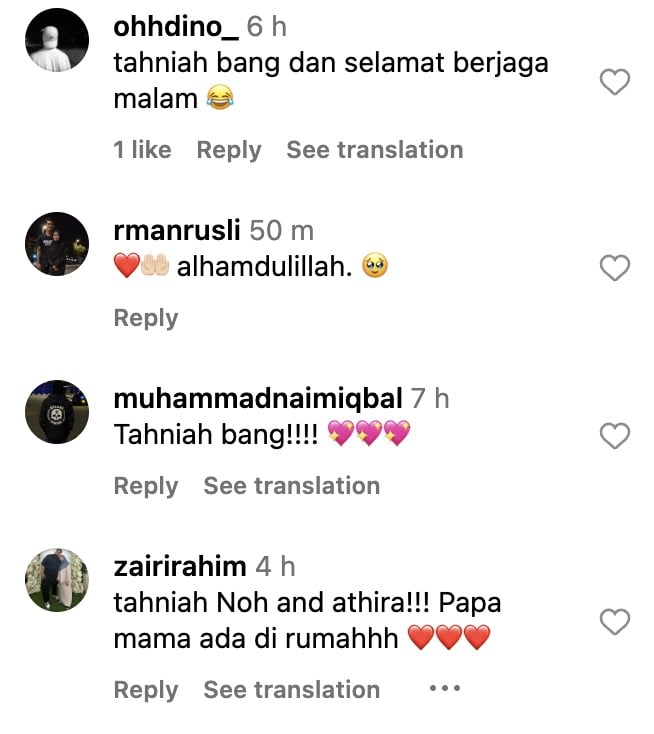Viewport: 654px width, 734px height.
Task: Tap heart on muhammadnaimiqbal's comment
Action: pyautogui.click(x=615, y=435)
